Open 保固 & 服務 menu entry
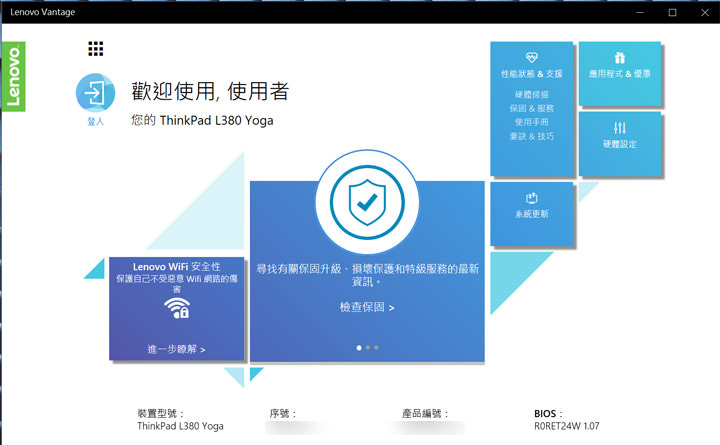Screen dimensions: 720x445 coord(531,108)
